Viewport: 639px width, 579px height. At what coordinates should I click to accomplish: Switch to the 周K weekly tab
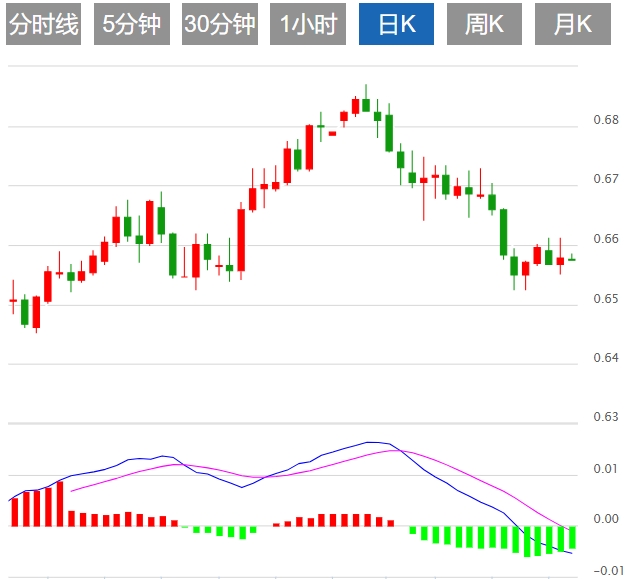[485, 25]
